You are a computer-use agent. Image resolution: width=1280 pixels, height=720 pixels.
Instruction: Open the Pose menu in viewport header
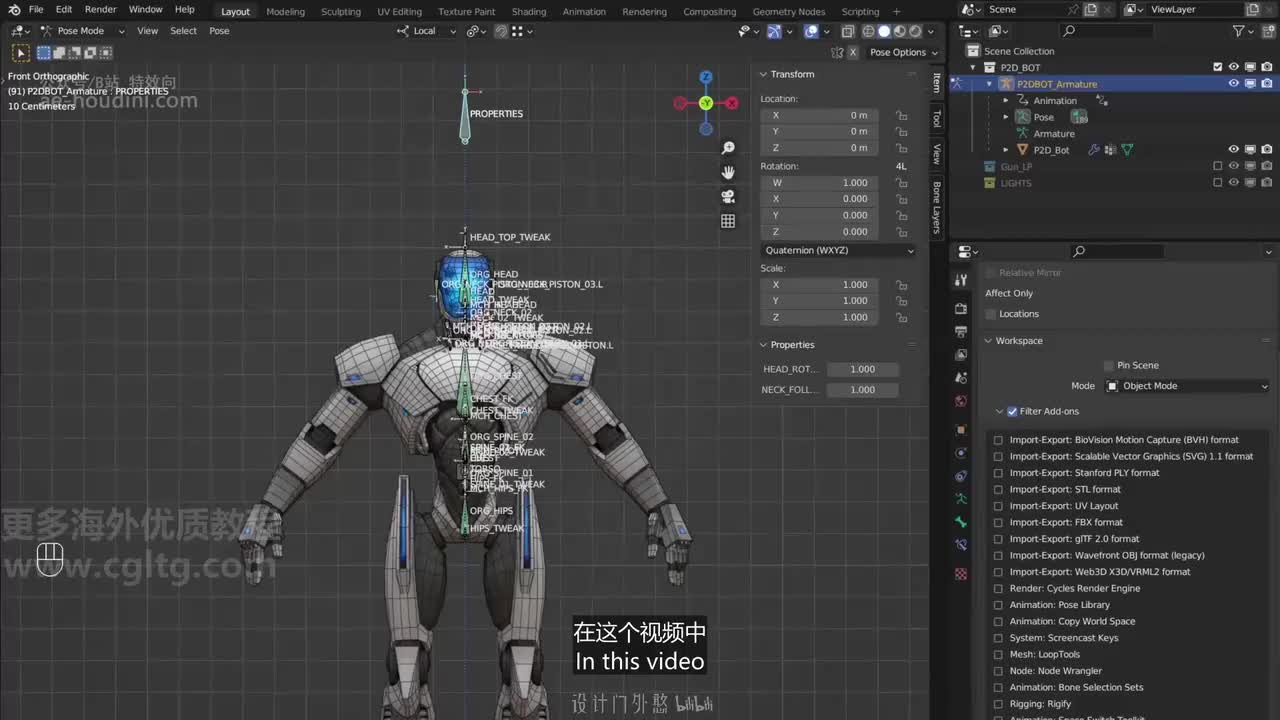point(219,31)
